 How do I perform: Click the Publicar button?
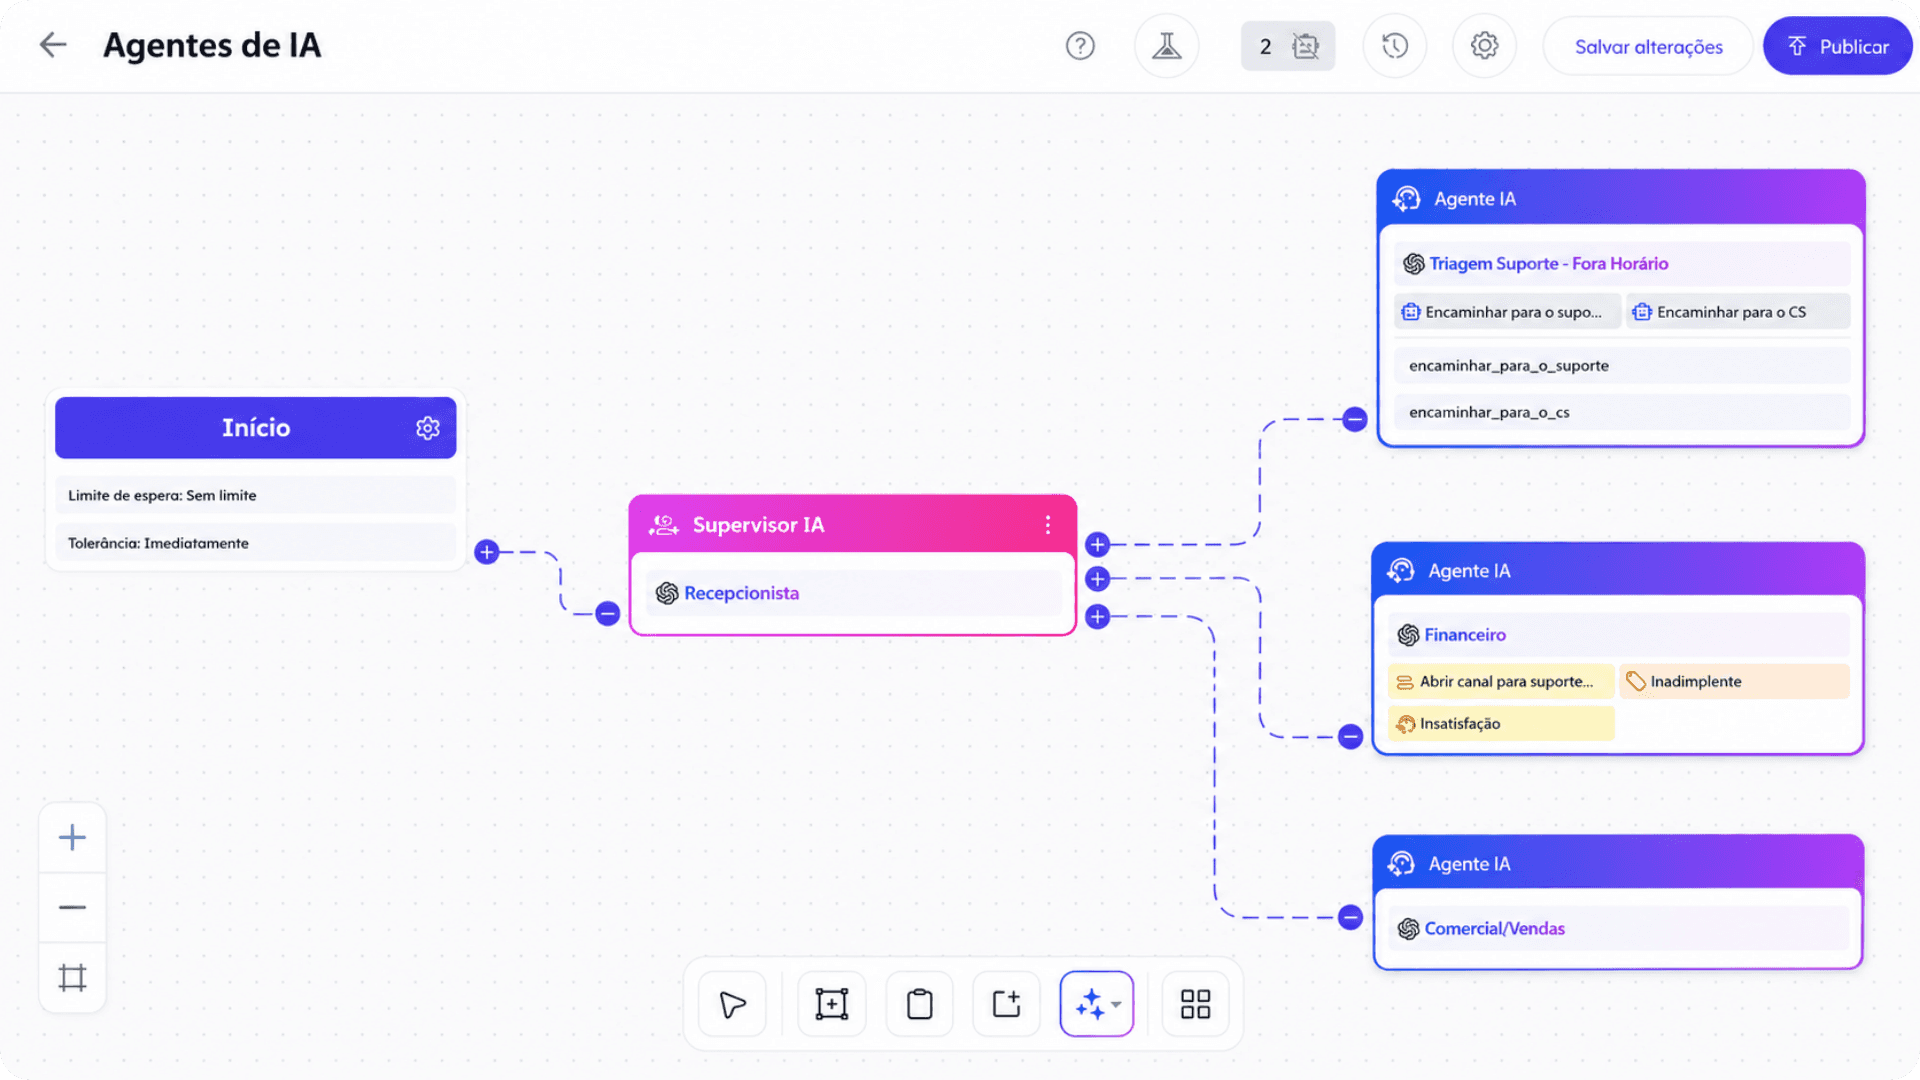pos(1838,46)
